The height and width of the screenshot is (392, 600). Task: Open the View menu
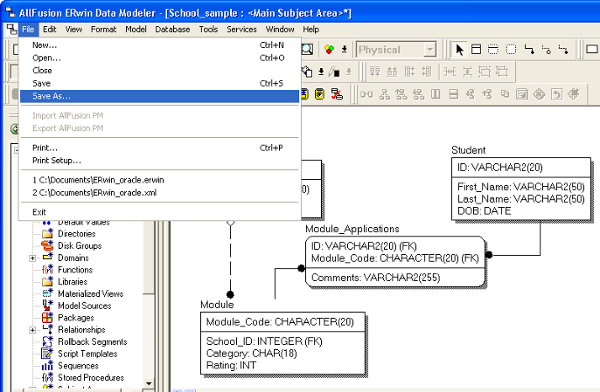[x=73, y=29]
